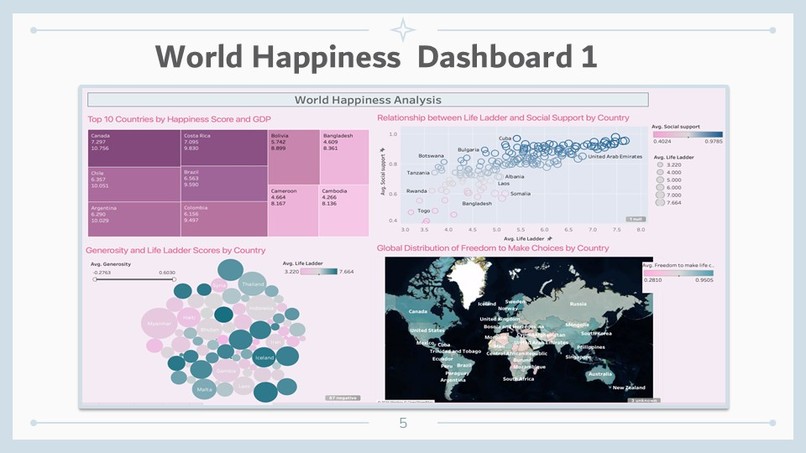Screen dimensions: 806x453
Task: Select the 5.000 circle in Life Ladder size legend
Action: click(x=660, y=180)
